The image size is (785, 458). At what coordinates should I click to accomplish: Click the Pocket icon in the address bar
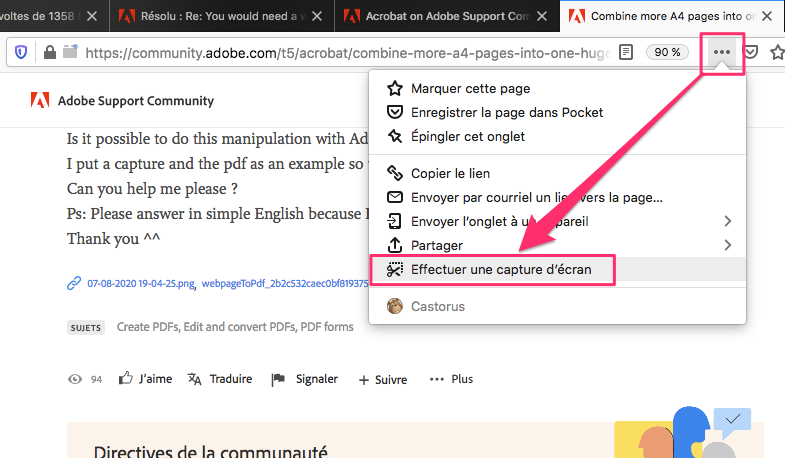tap(750, 52)
